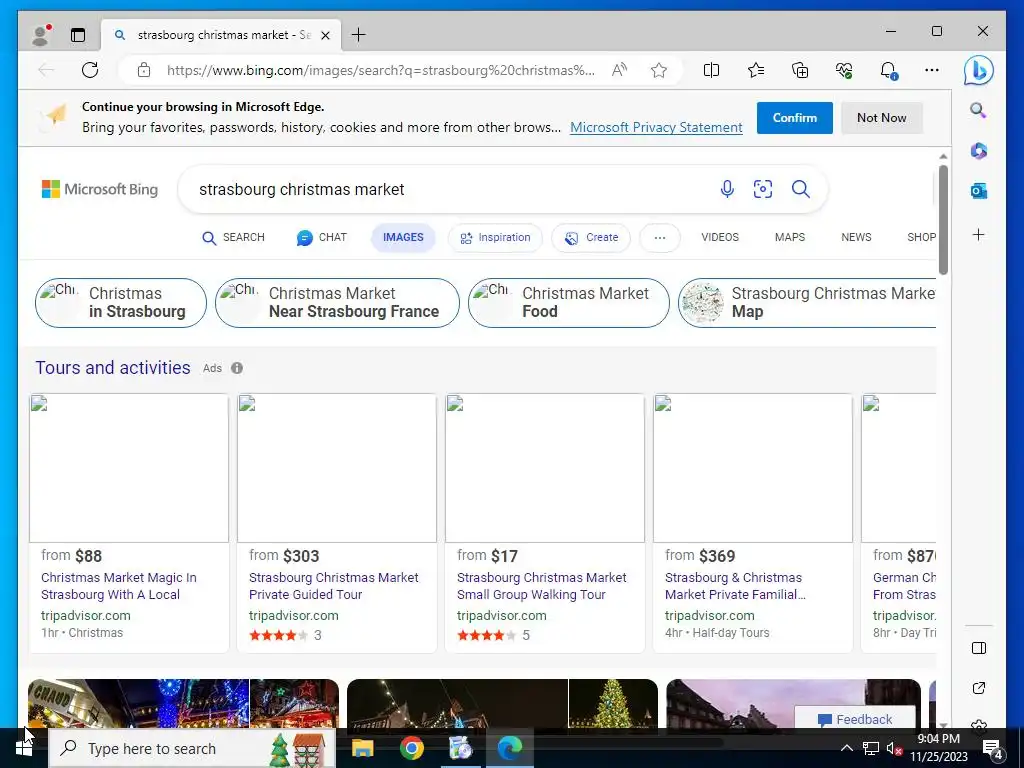1024x768 pixels.
Task: Open sidebar search icon
Action: click(978, 110)
